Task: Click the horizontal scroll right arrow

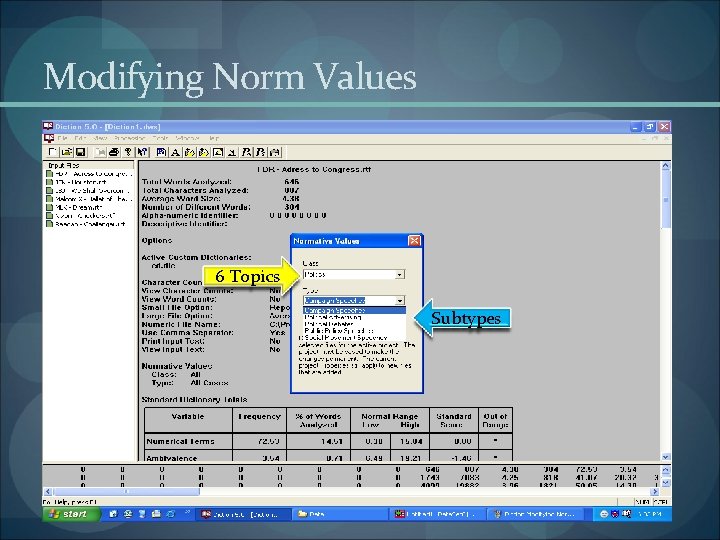Action: click(655, 491)
